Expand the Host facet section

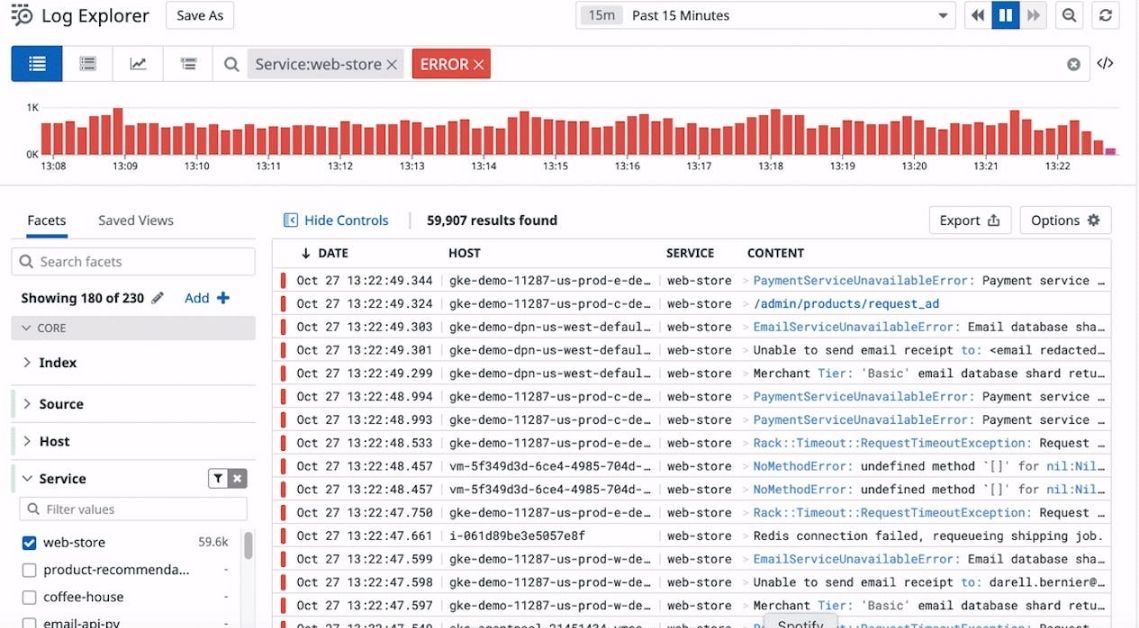pyautogui.click(x=53, y=440)
